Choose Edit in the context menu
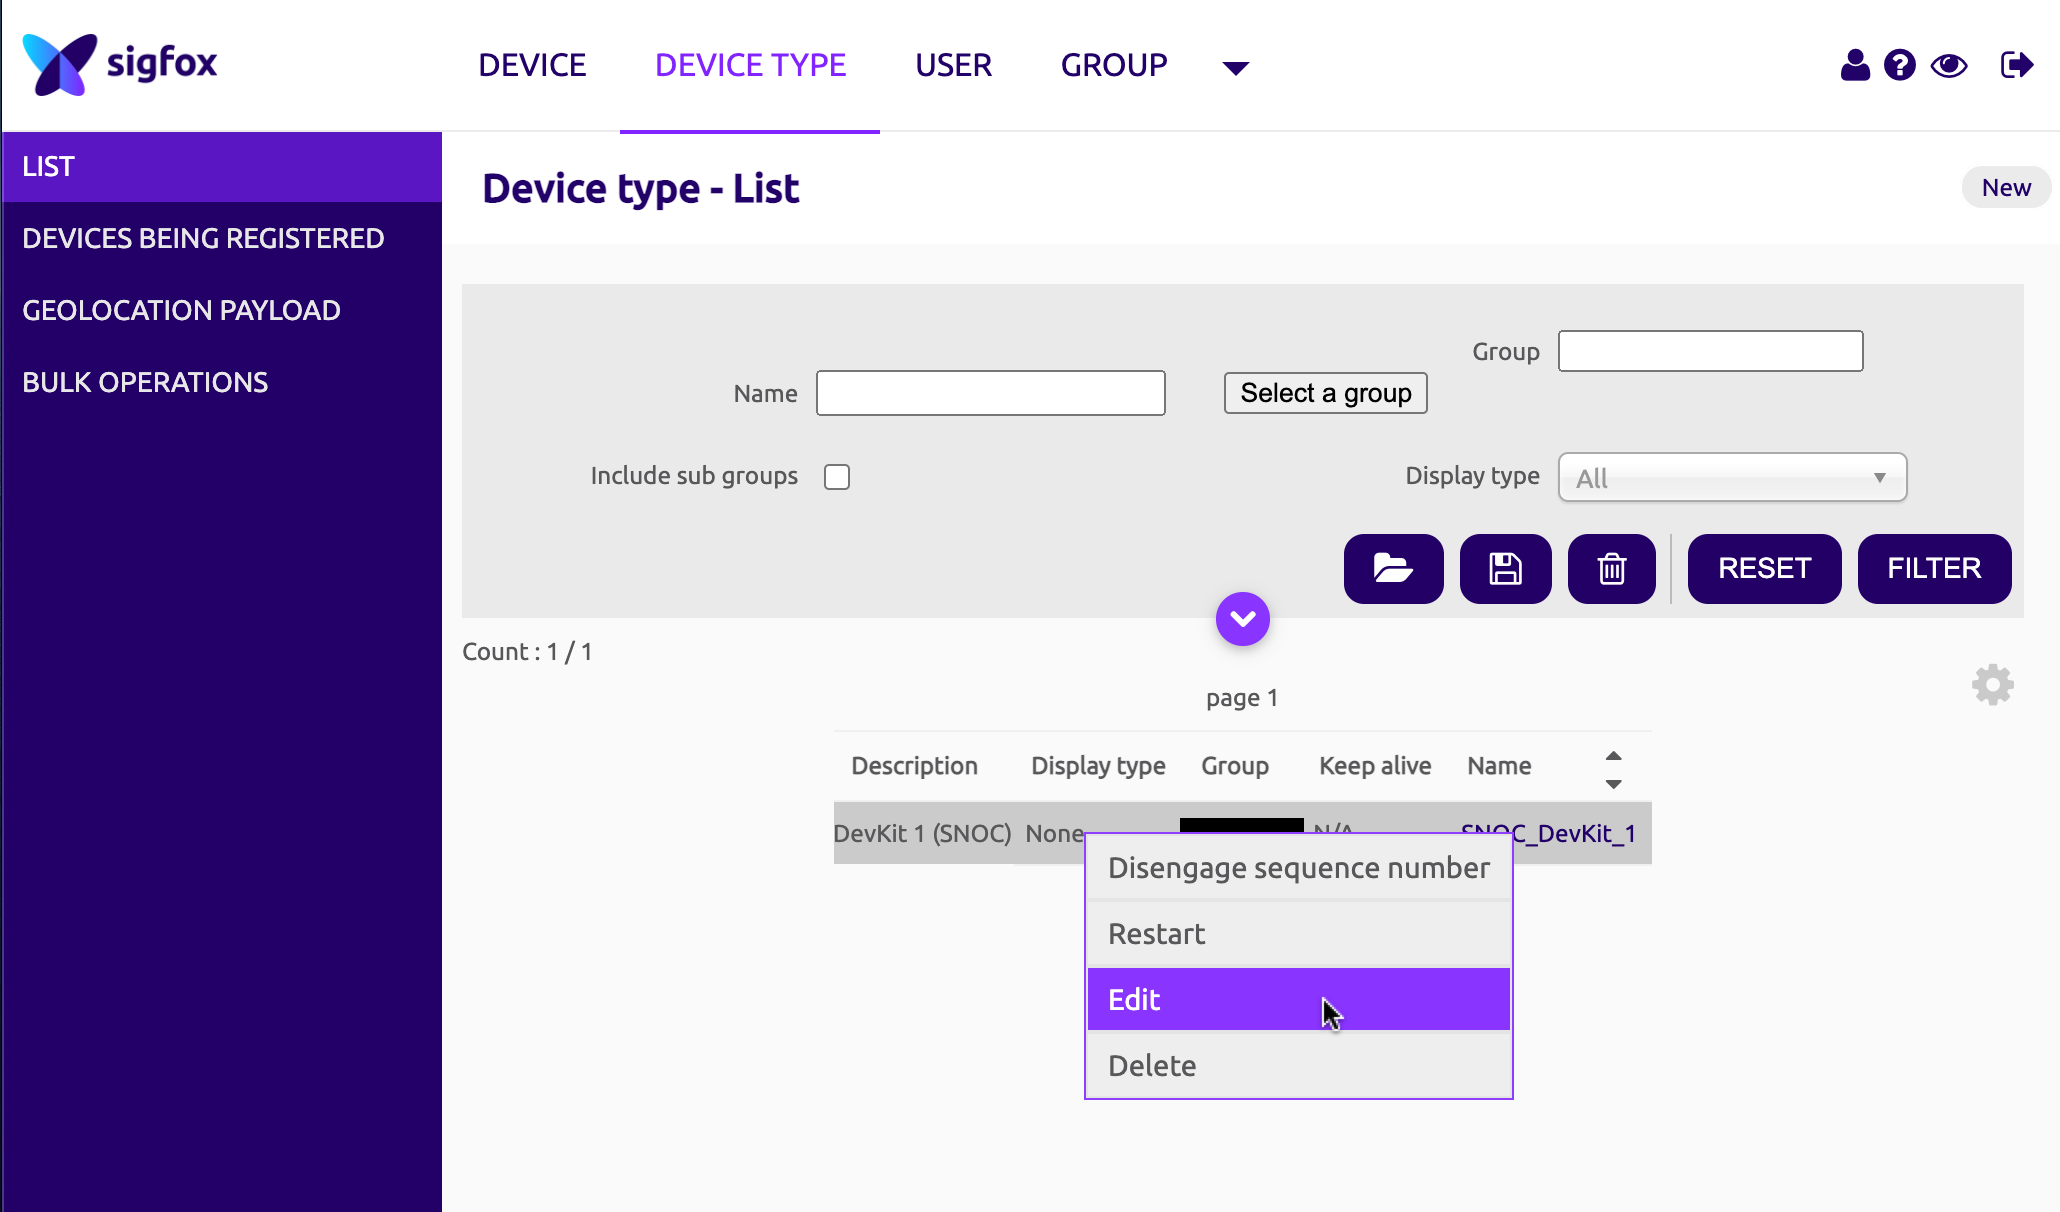The image size is (2060, 1212). click(1298, 999)
